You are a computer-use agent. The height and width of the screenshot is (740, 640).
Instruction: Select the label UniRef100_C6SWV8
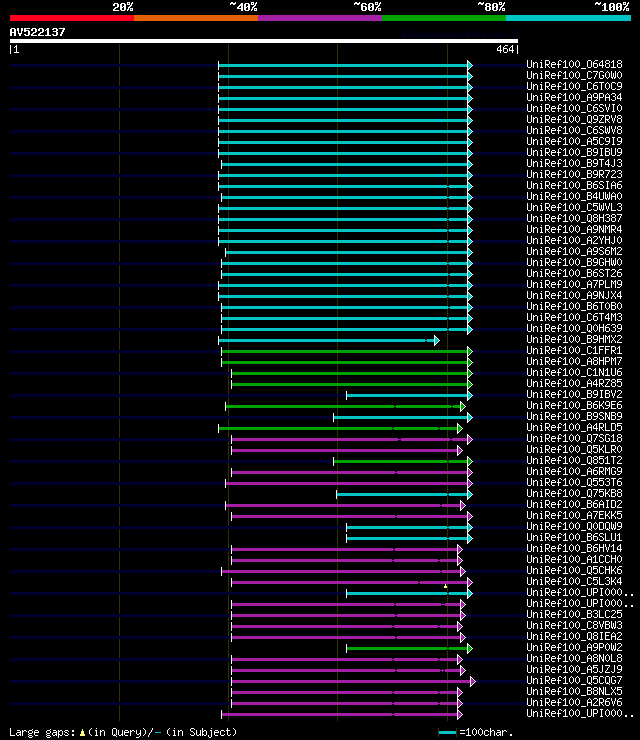pos(574,130)
